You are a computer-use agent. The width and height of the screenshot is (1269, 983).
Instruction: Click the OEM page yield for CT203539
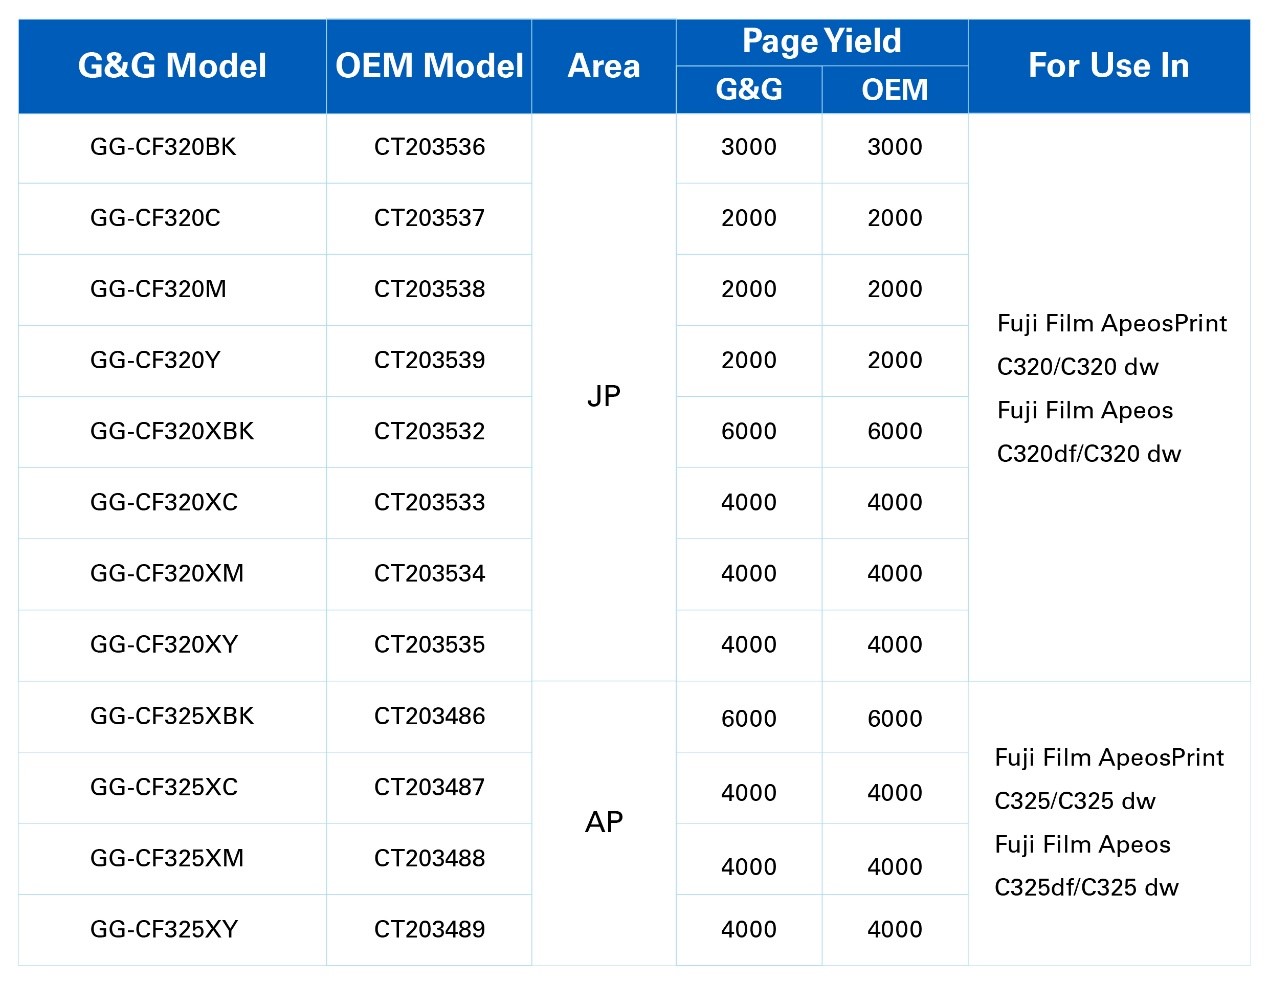(895, 360)
